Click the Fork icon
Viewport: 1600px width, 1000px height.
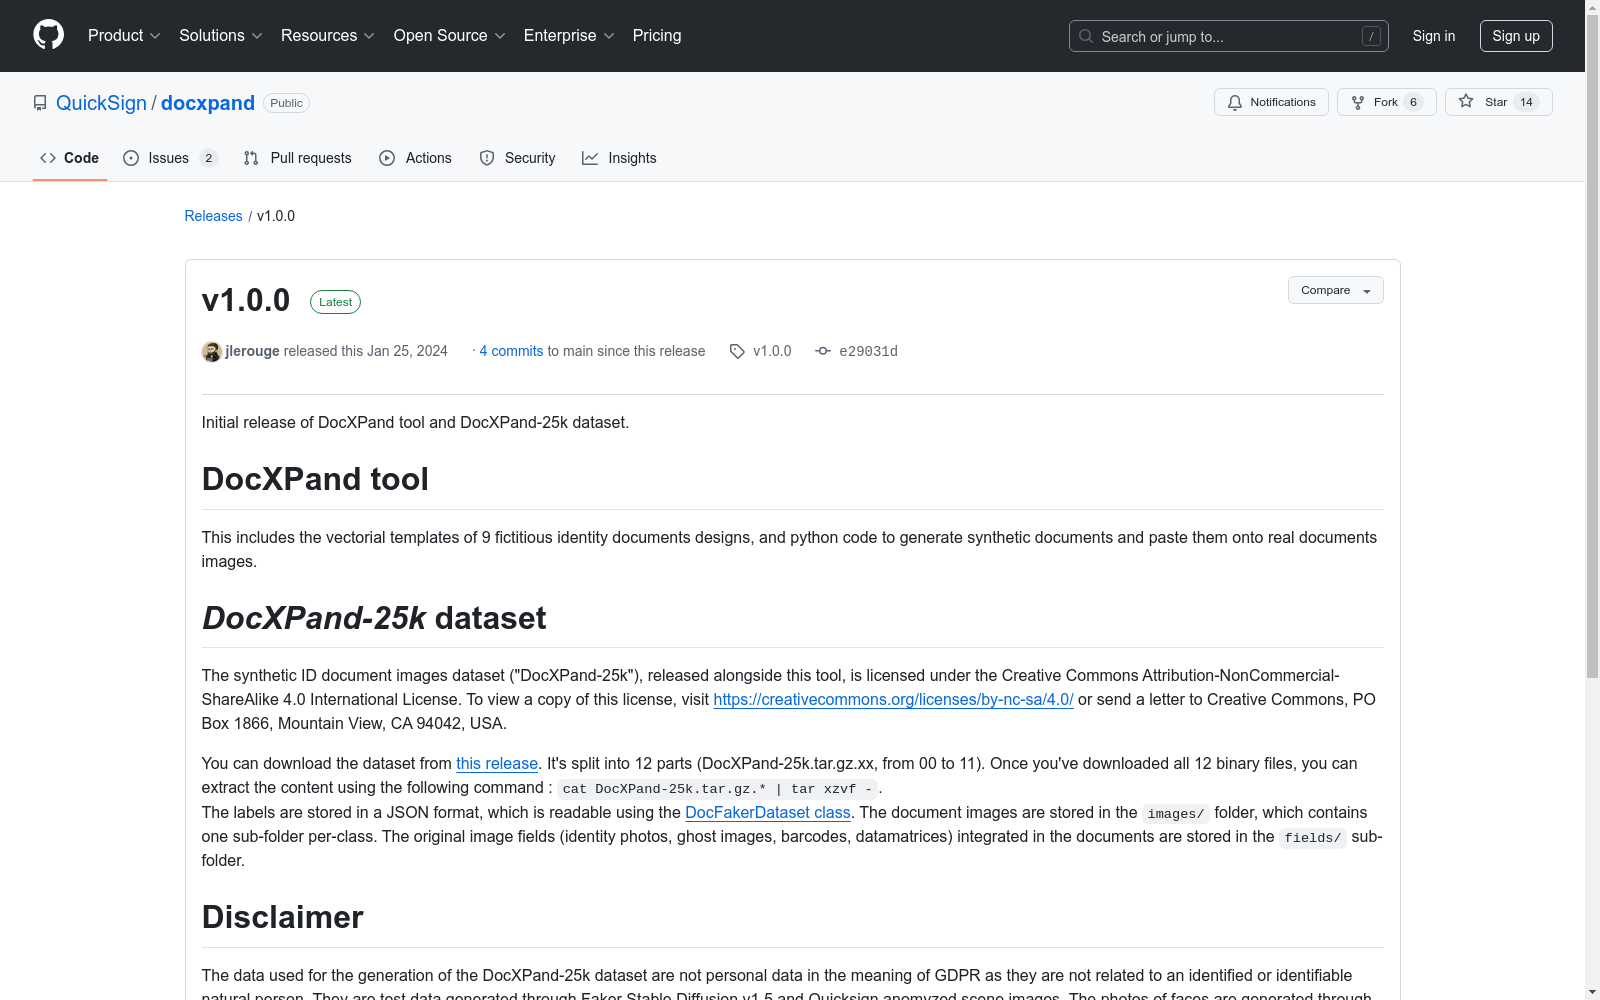pos(1358,102)
